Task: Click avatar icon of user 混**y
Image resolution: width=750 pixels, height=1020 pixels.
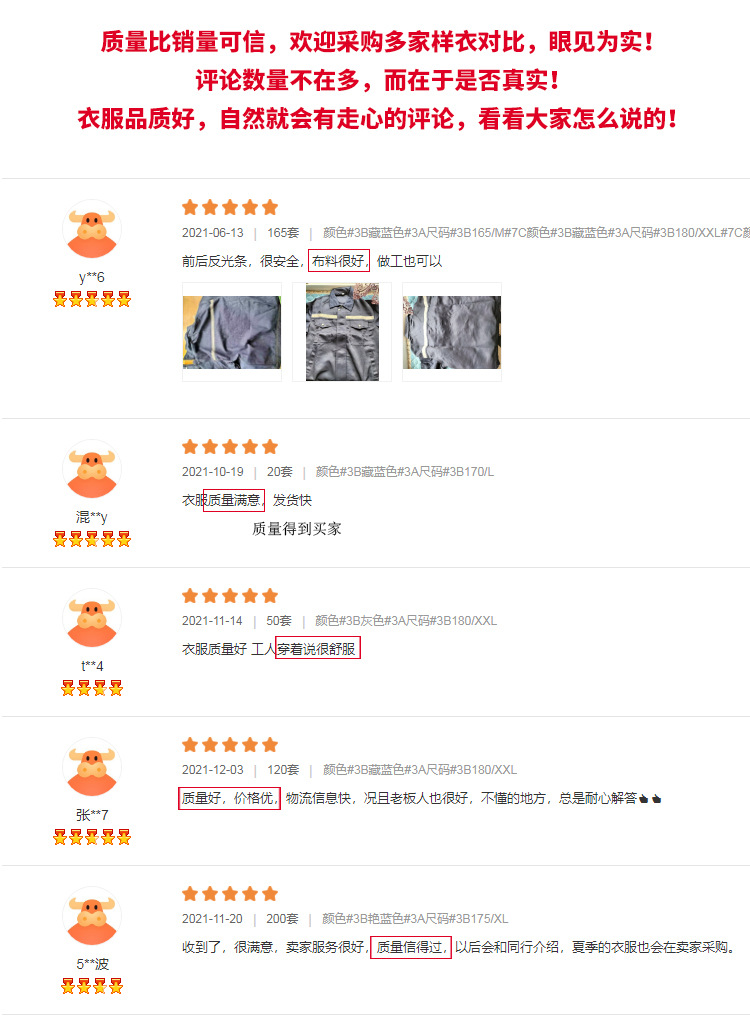Action: point(92,469)
